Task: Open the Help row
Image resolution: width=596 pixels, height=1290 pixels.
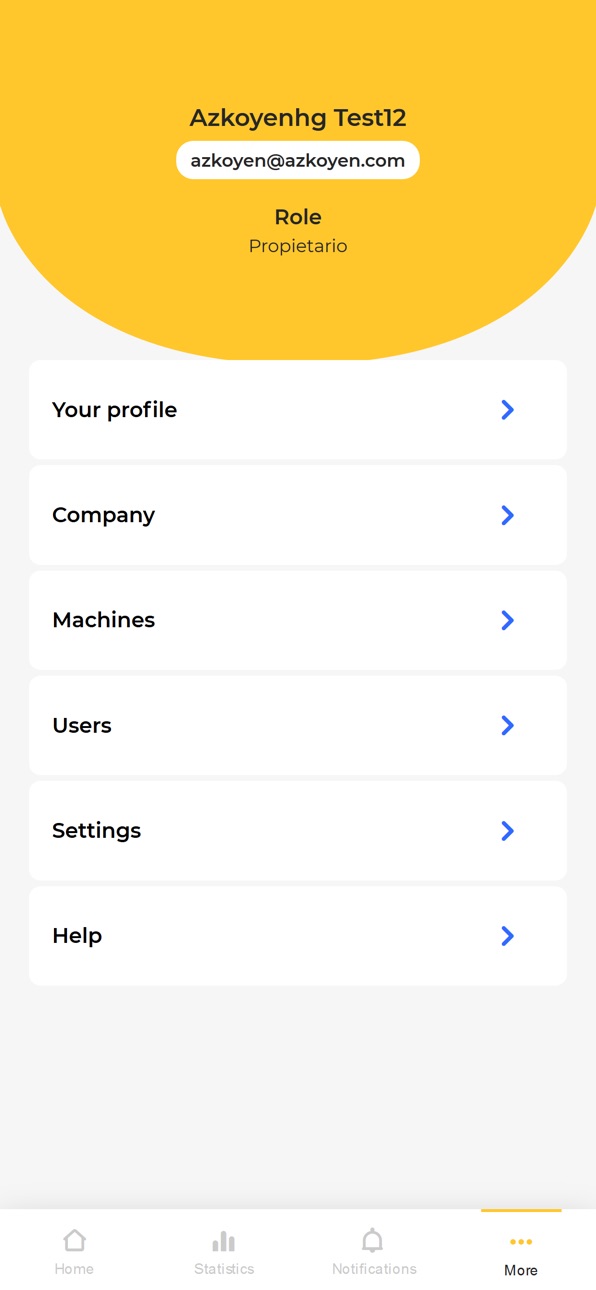Action: tap(298, 936)
